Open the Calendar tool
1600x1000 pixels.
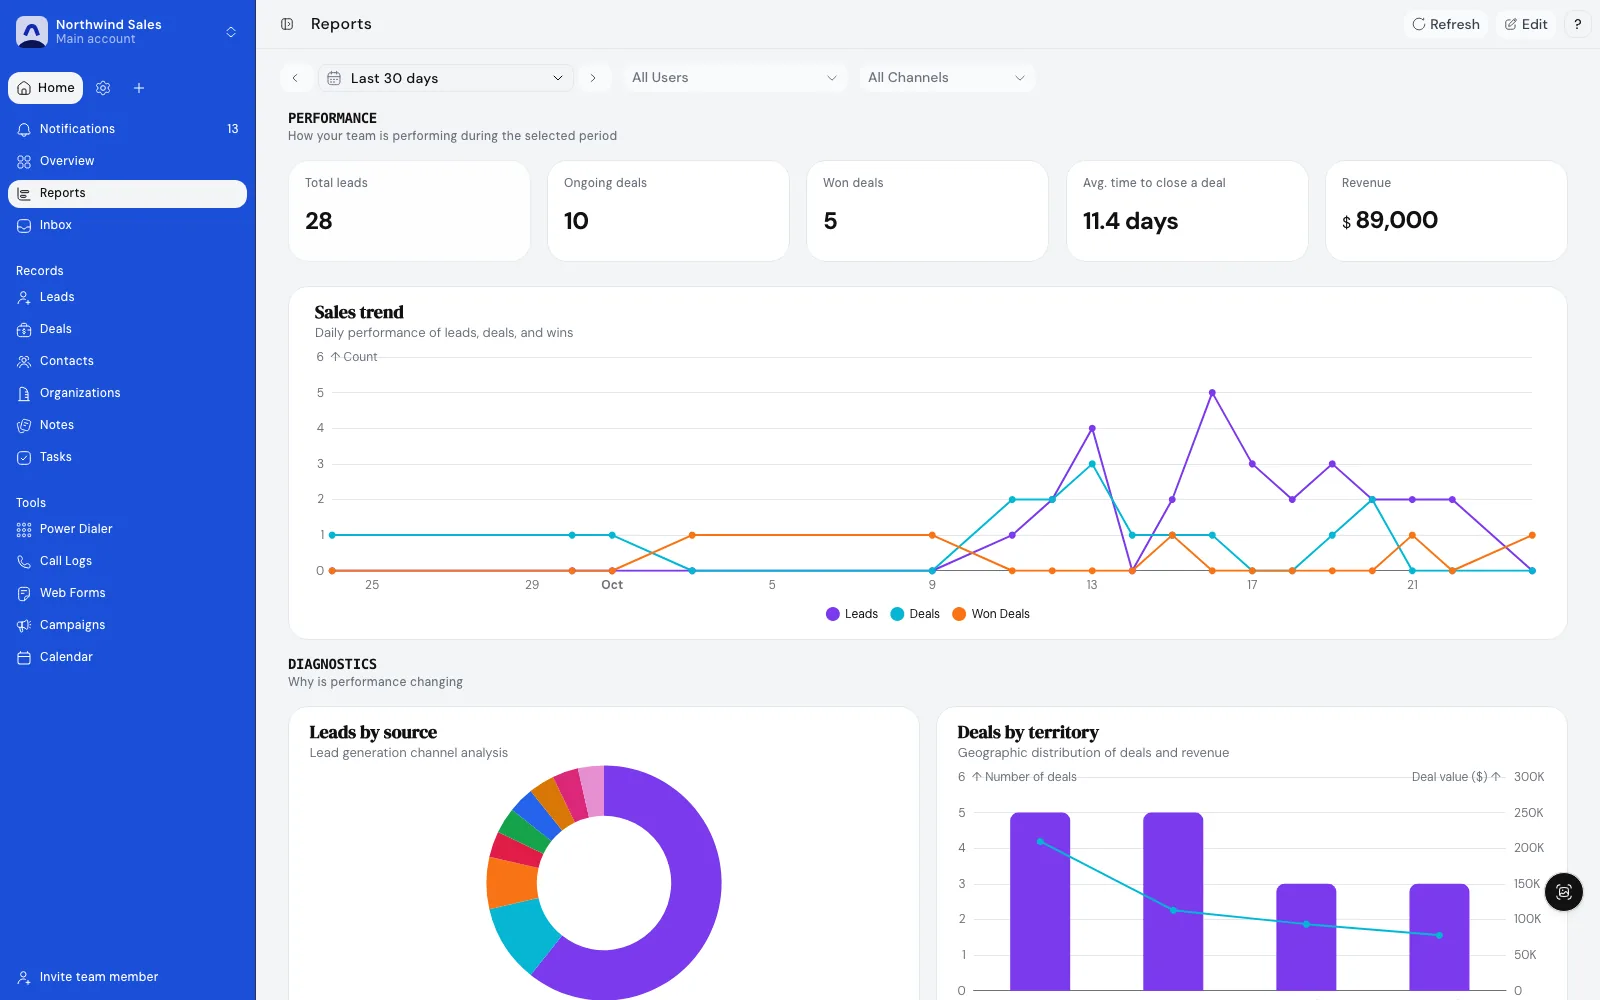[x=127, y=657]
